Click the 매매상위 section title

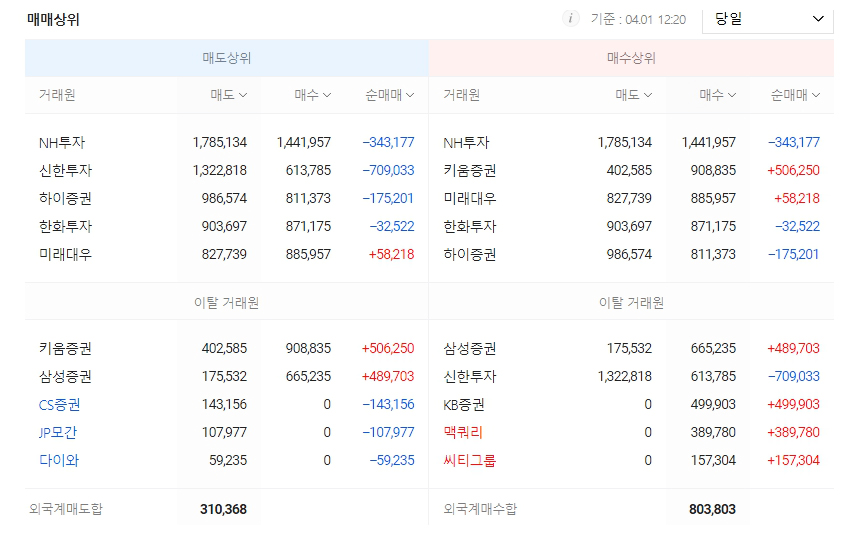[53, 20]
